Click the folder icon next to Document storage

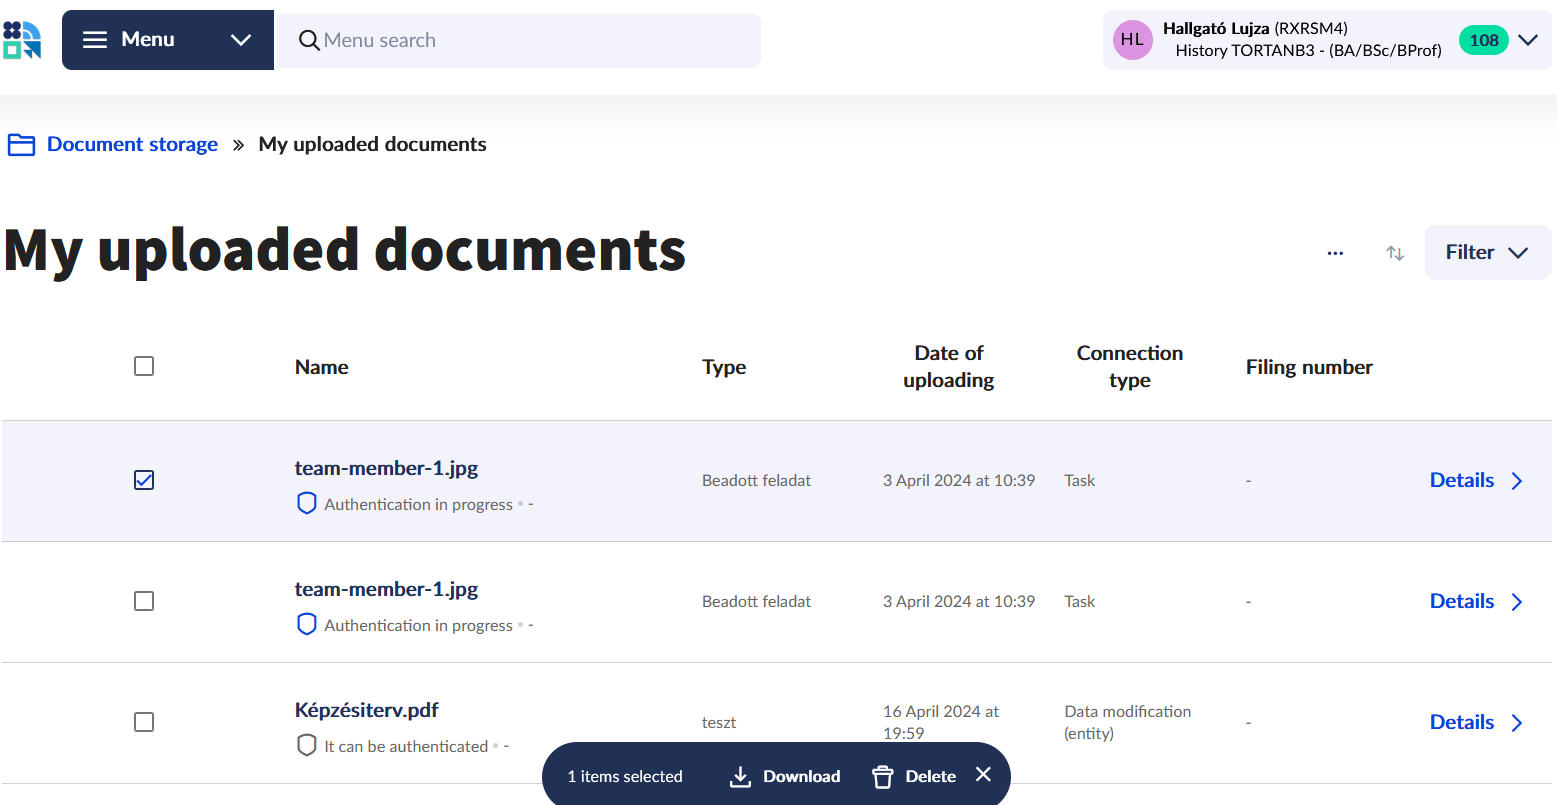click(x=21, y=145)
